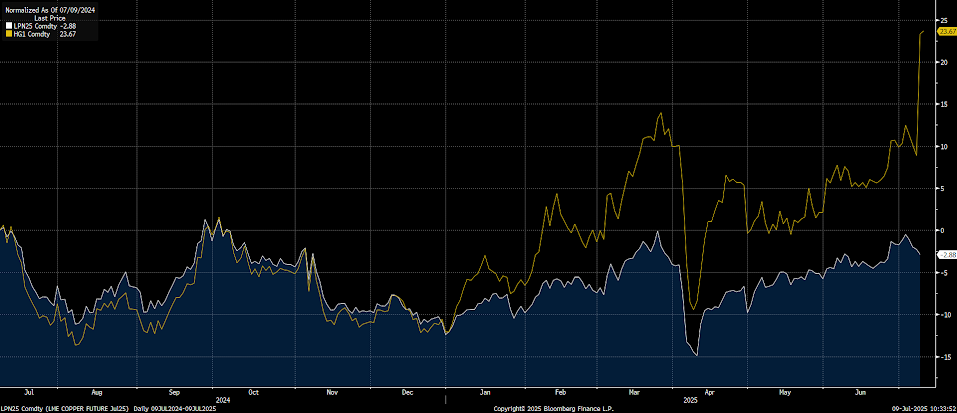Image resolution: width=957 pixels, height=413 pixels.
Task: Click the Dec month label
Action: [408, 393]
